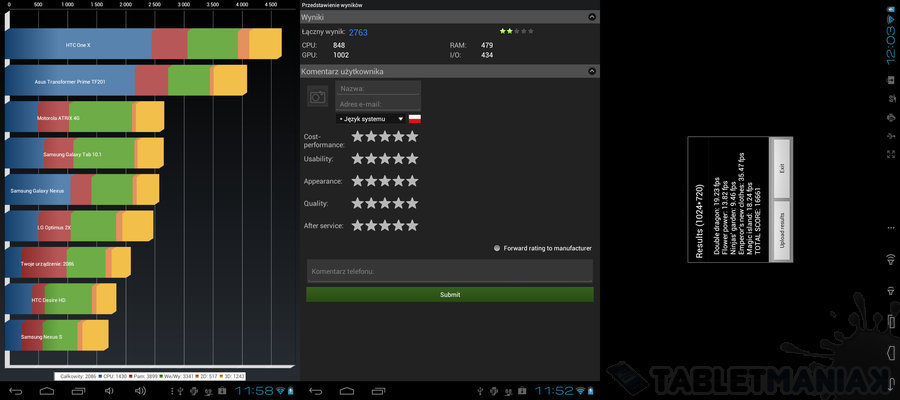Click the Results (1024*720) dialog title
Screen dimensions: 900x400
(700, 220)
